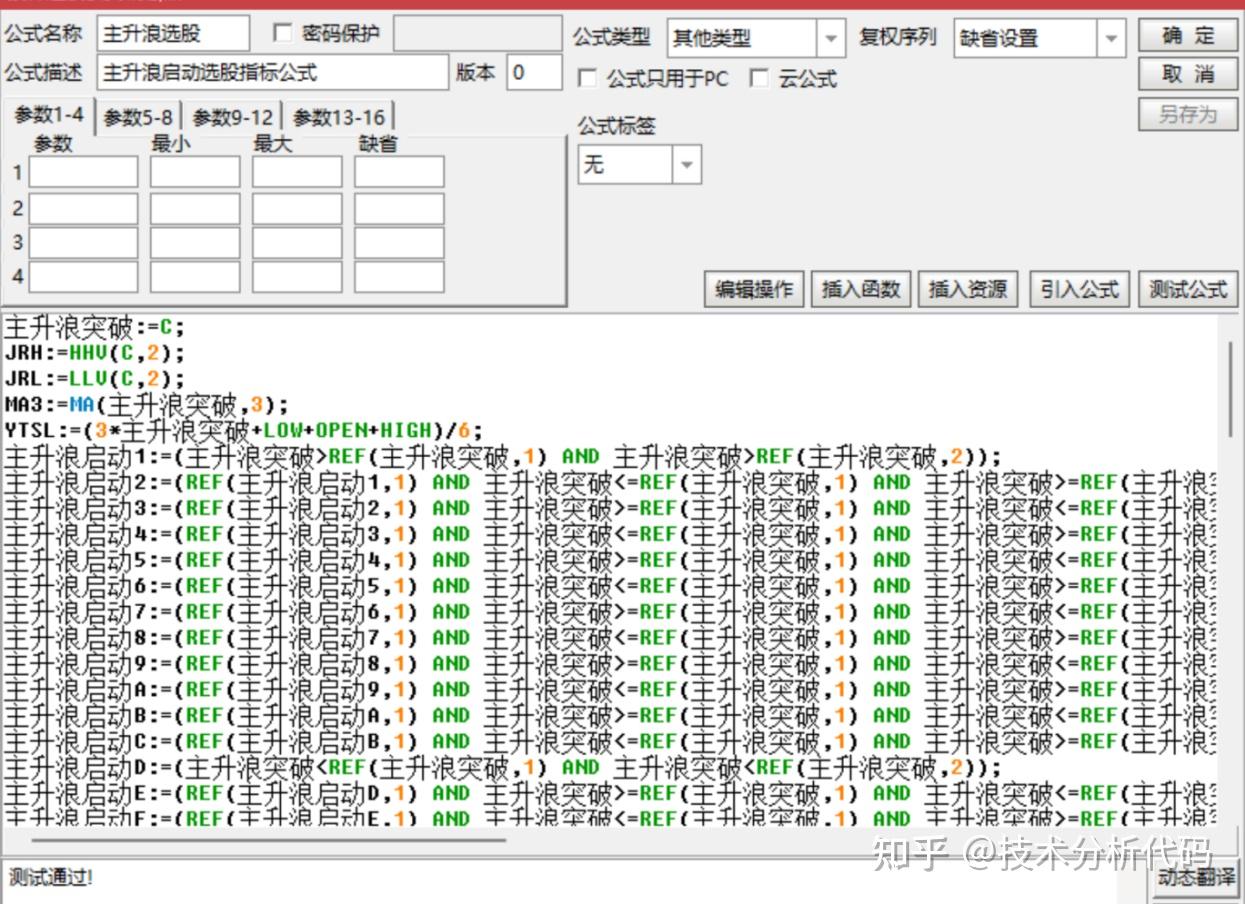The width and height of the screenshot is (1245, 905).
Task: Focus the 公式描述 input field
Action: (273, 73)
